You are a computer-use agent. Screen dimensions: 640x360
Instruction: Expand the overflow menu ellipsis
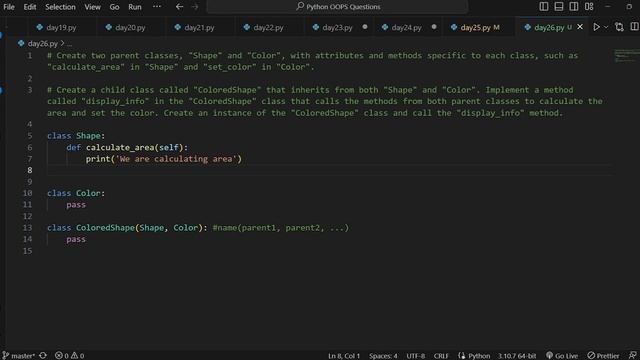[x=157, y=7]
